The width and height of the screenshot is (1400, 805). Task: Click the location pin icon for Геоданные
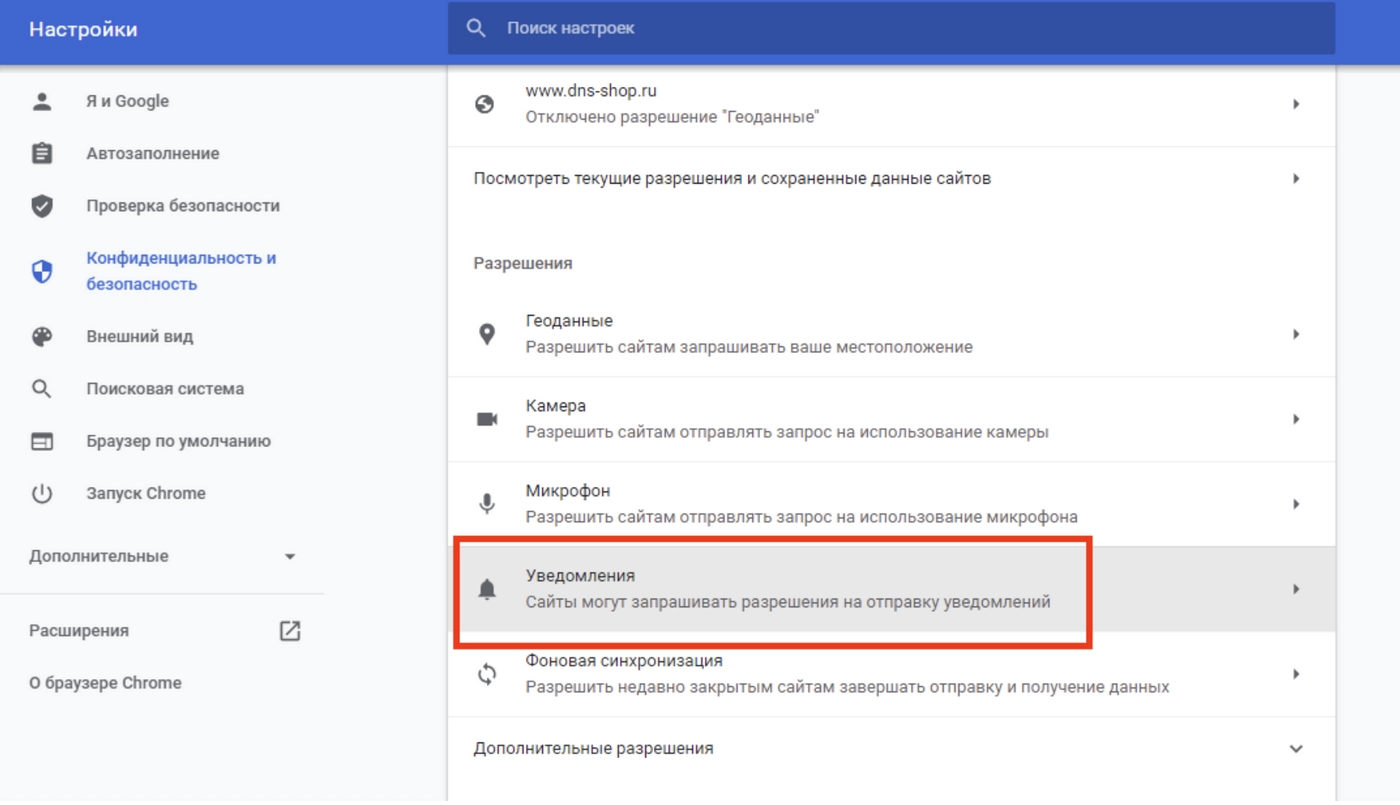pyautogui.click(x=487, y=334)
